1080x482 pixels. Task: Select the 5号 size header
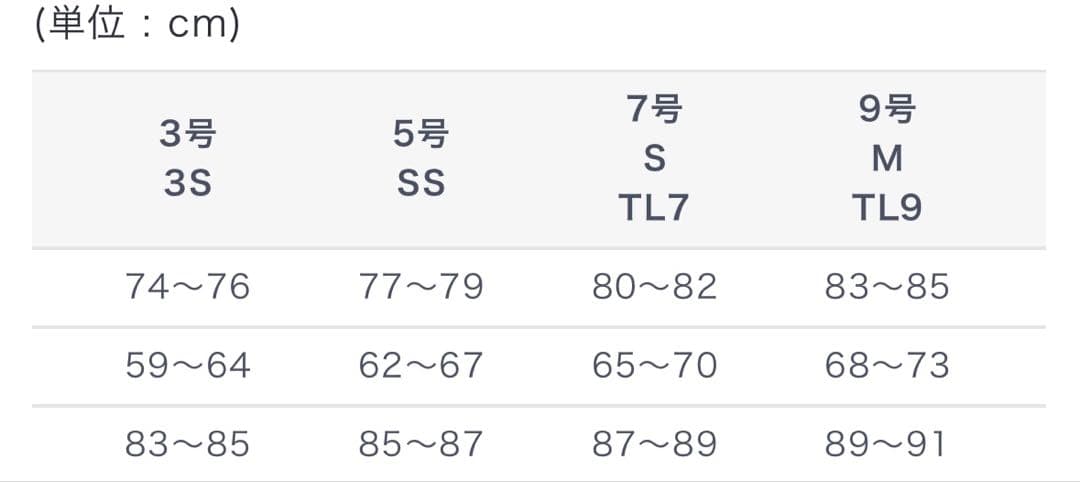[421, 133]
